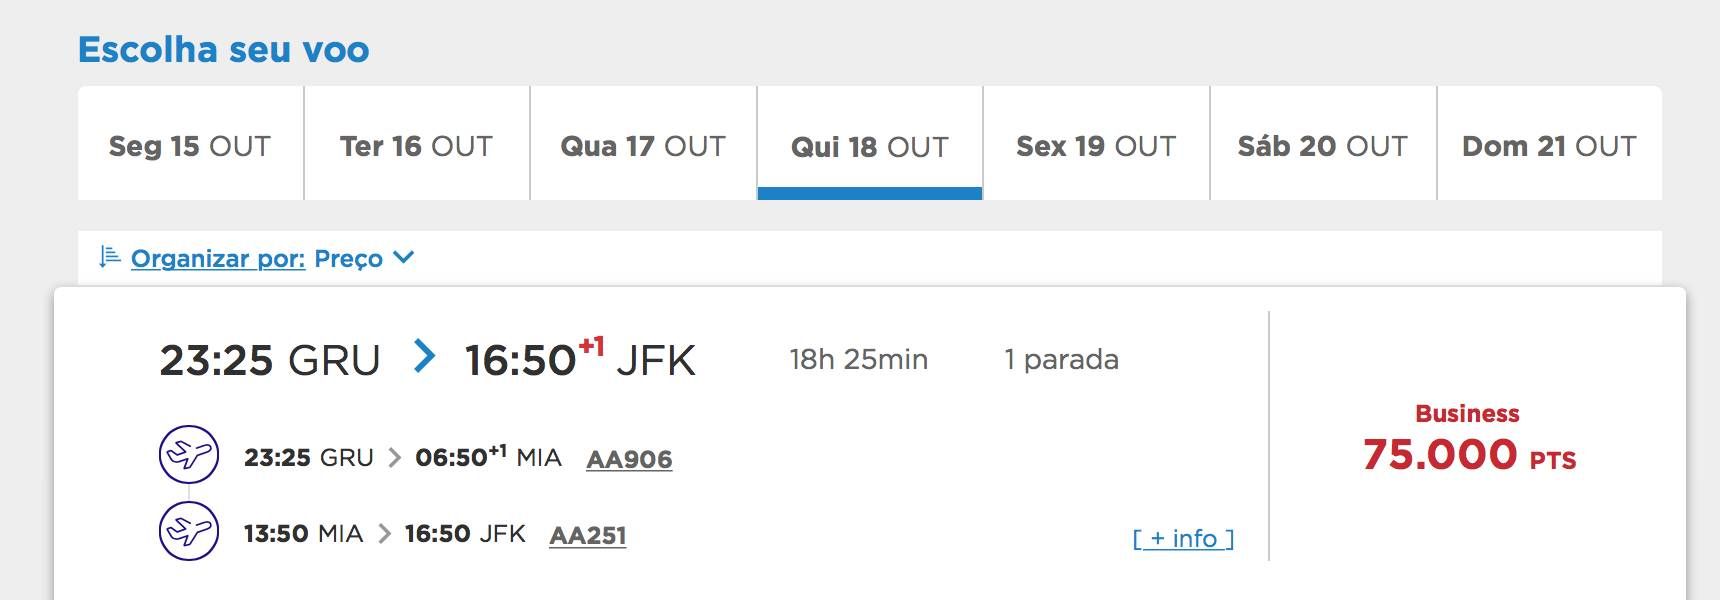The height and width of the screenshot is (600, 1720).
Task: Click the arrow between GRU and MIA
Action: [x=395, y=458]
